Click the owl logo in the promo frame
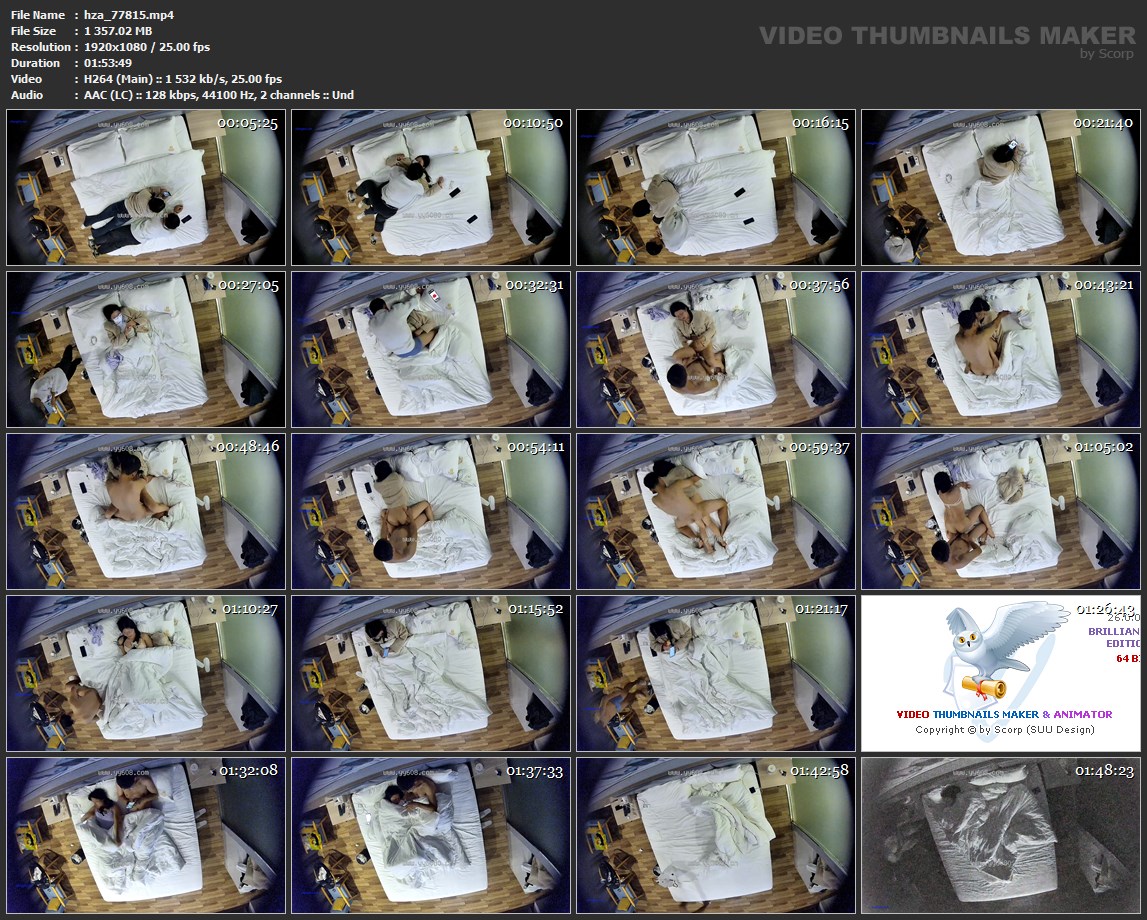Screen dimensions: 1147x920 click(x=985, y=650)
